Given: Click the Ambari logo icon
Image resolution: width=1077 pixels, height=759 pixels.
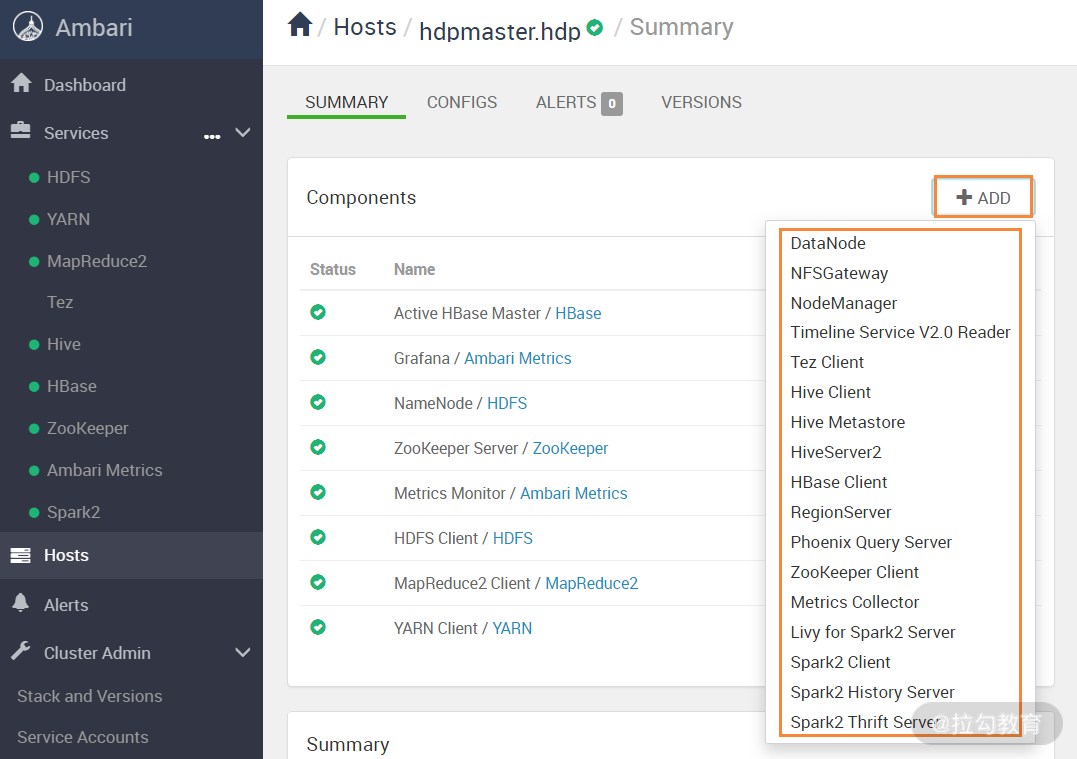Looking at the screenshot, I should 28,28.
